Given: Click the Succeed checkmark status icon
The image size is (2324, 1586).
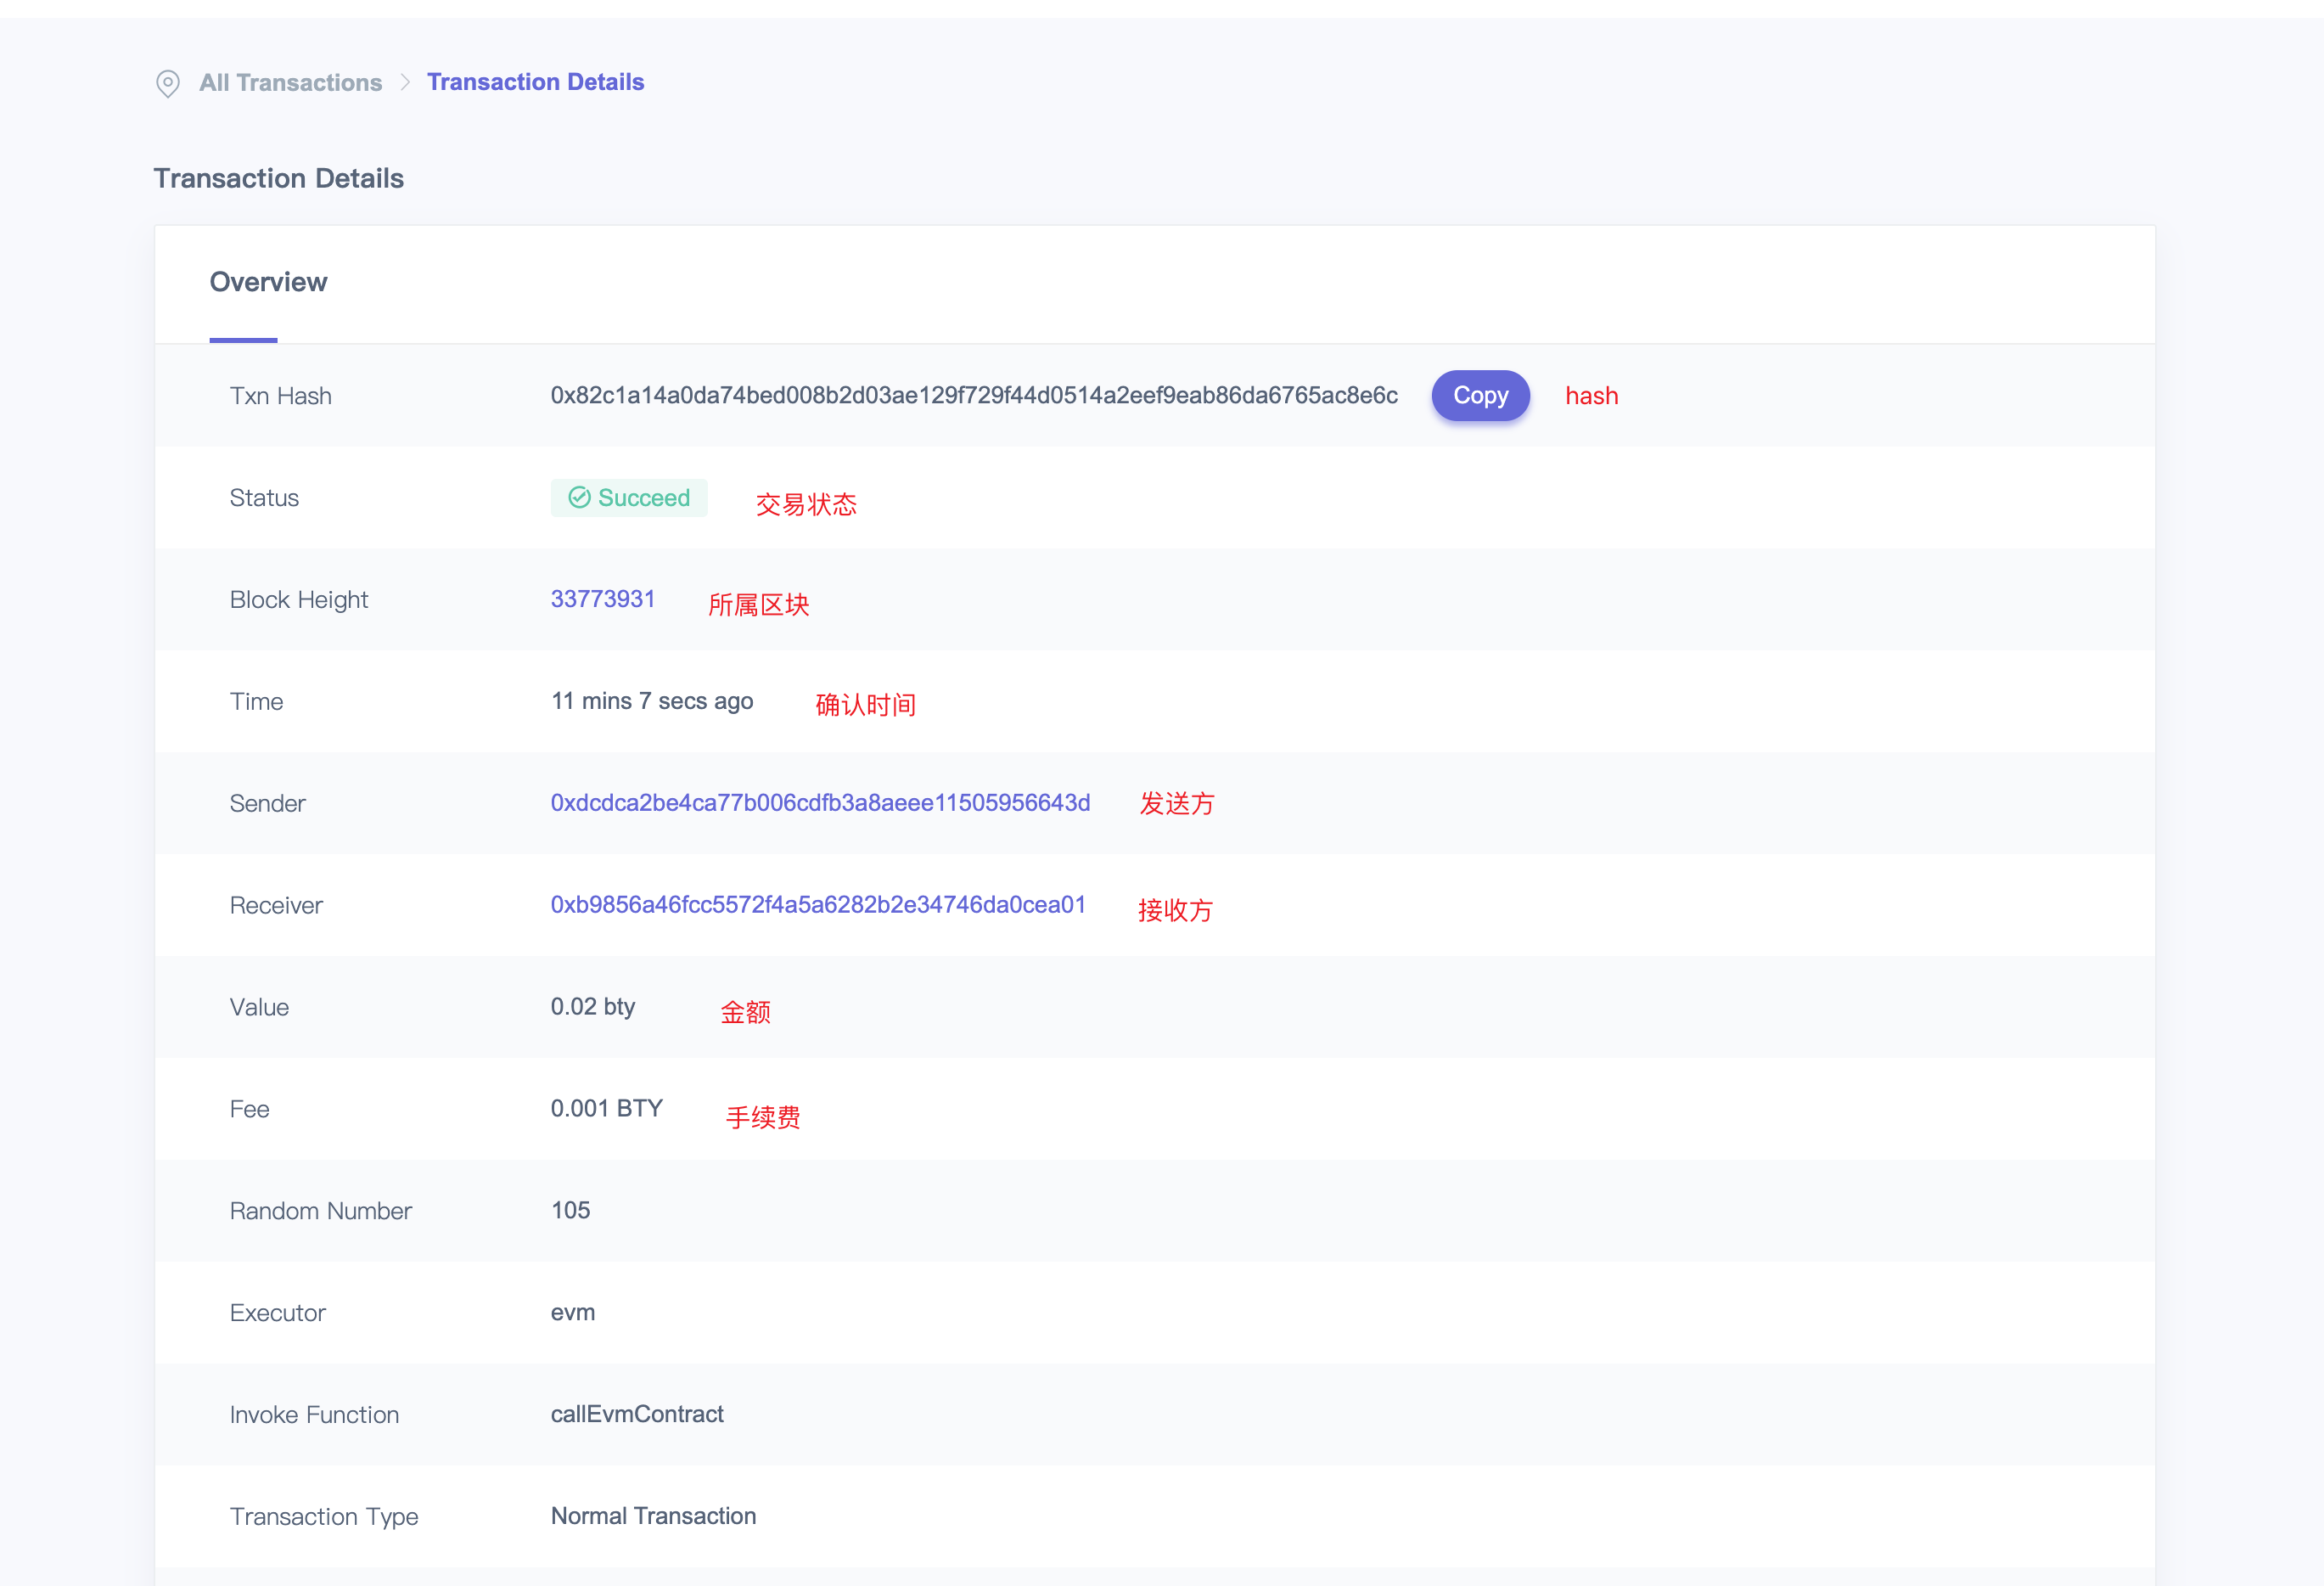Looking at the screenshot, I should point(579,498).
